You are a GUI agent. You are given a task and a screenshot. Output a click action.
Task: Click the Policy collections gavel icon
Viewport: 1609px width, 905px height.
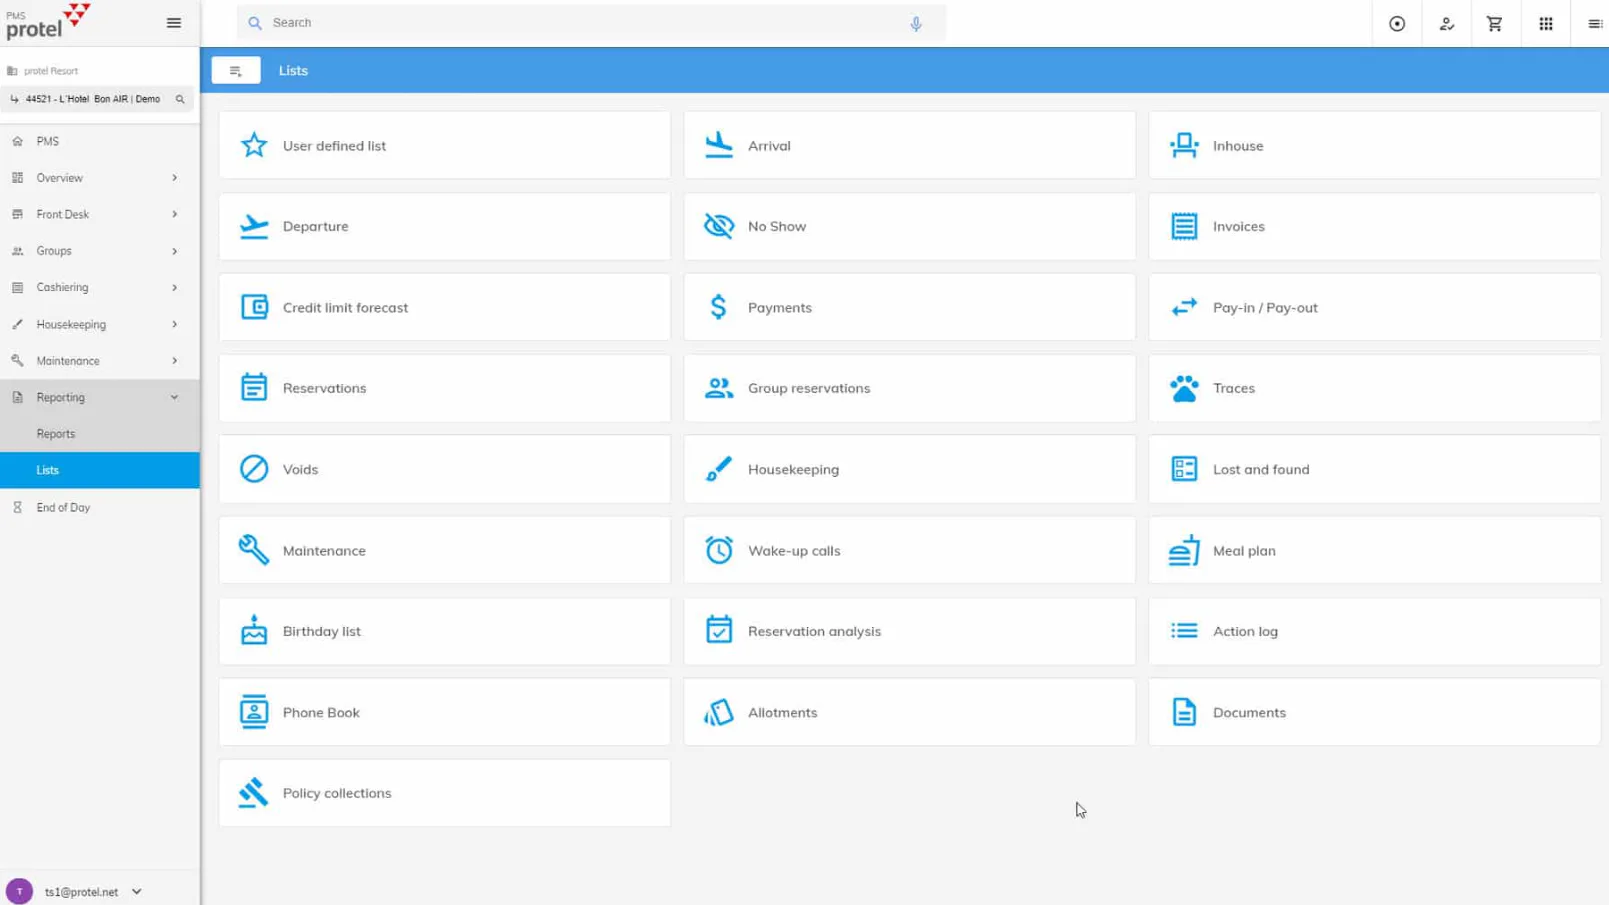point(254,793)
